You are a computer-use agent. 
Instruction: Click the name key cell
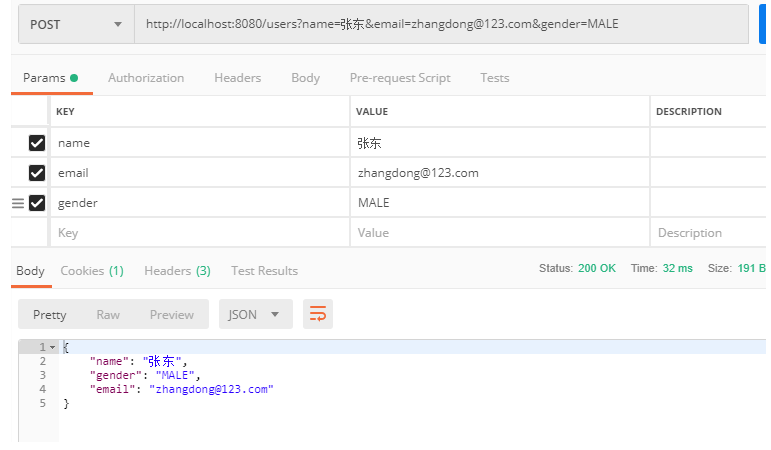200,143
